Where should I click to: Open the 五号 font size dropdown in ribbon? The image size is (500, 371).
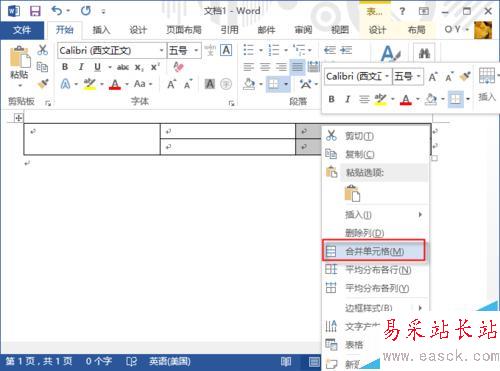pos(196,51)
